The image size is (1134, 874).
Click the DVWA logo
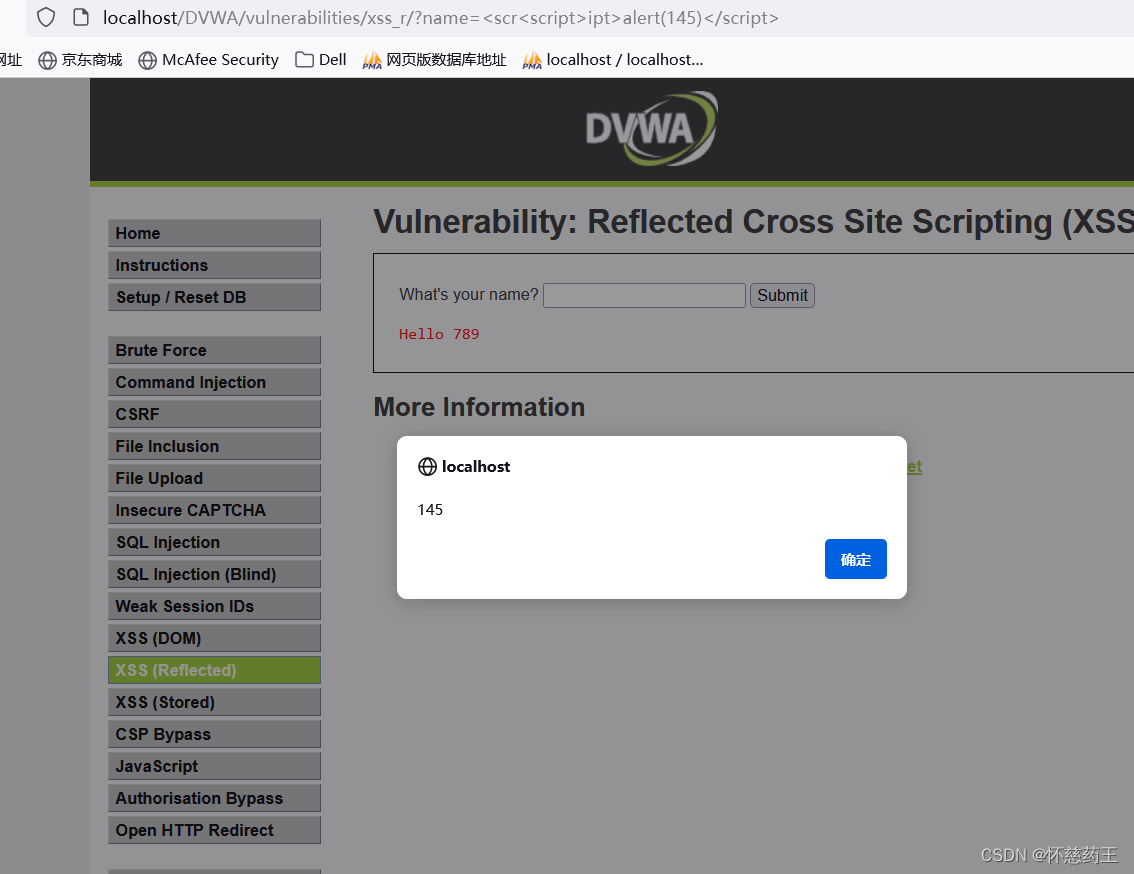coord(651,129)
